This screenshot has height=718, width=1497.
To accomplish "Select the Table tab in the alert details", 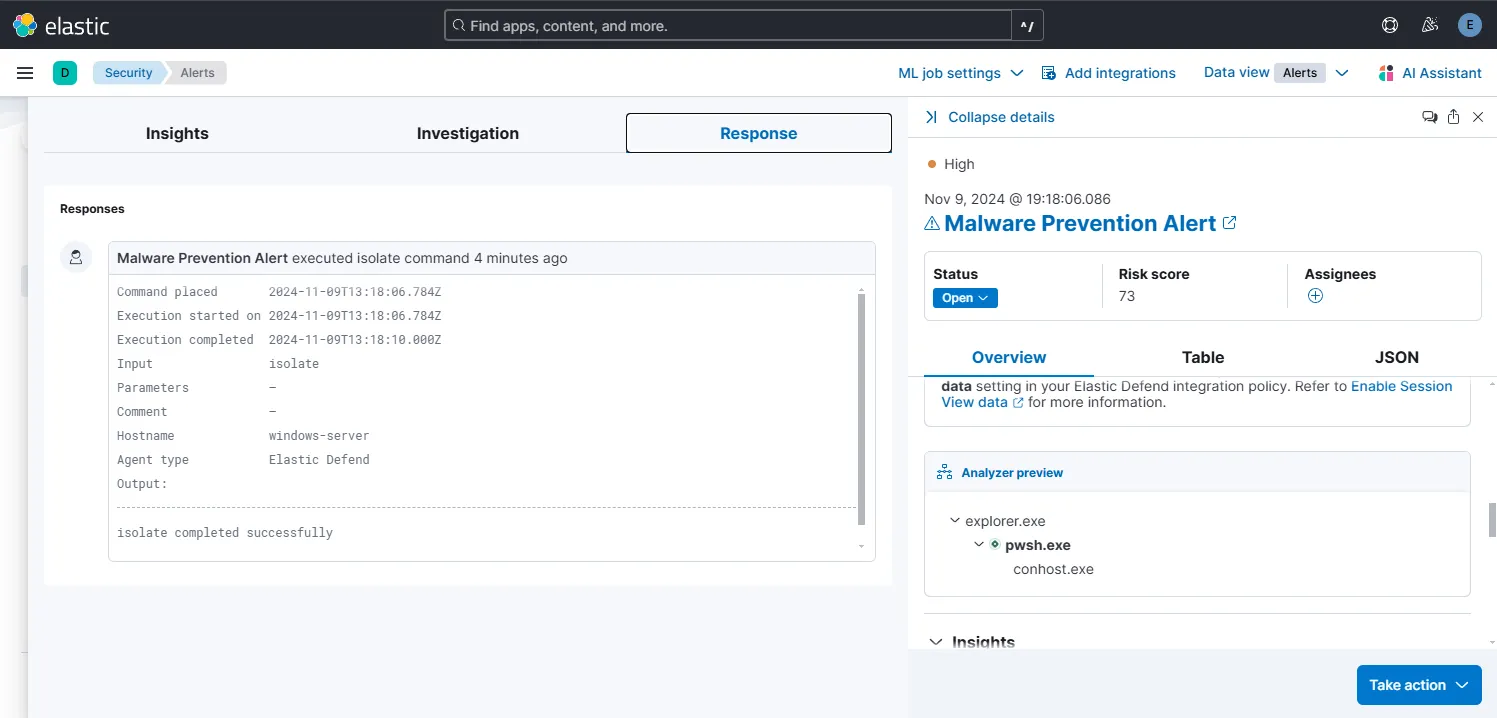I will (x=1202, y=357).
